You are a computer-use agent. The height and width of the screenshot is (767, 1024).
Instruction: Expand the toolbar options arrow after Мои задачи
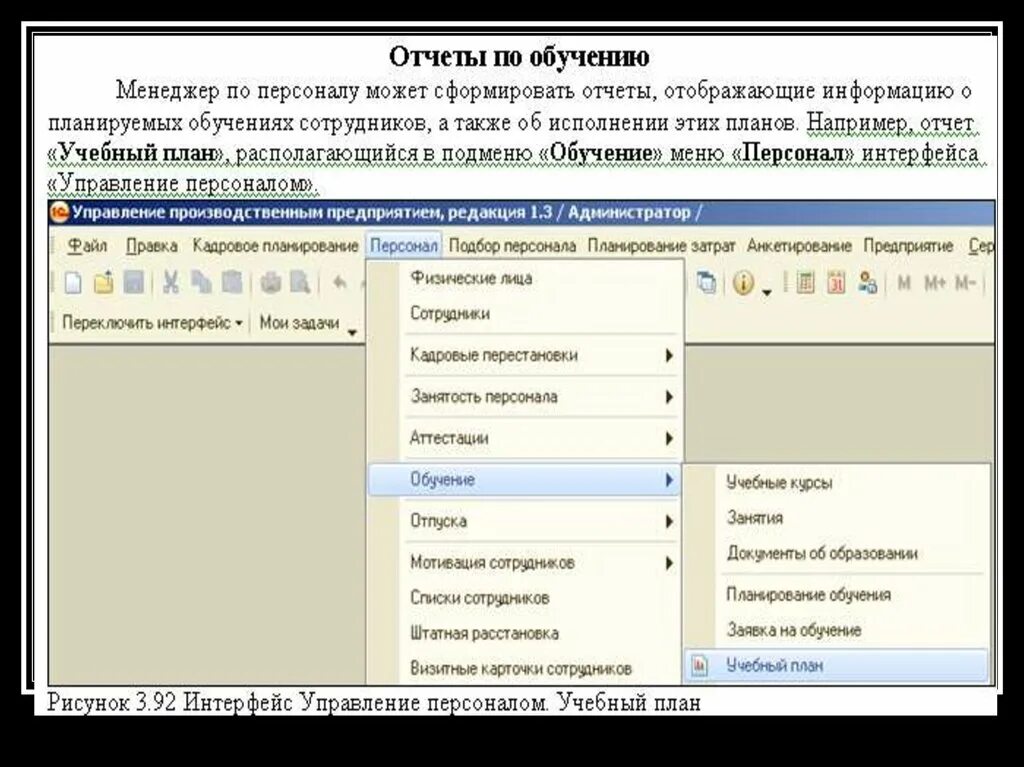[353, 333]
